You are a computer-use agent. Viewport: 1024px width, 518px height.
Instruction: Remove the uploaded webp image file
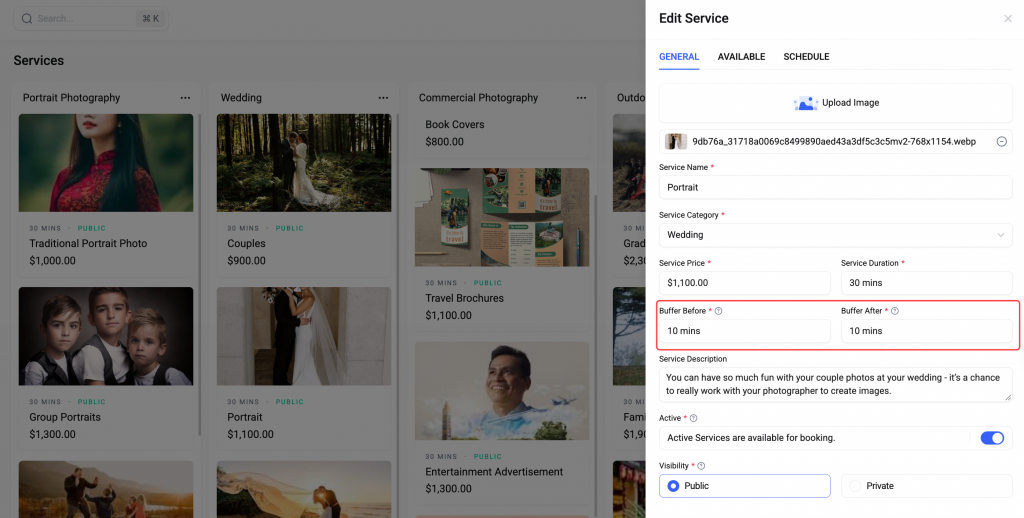[1001, 142]
